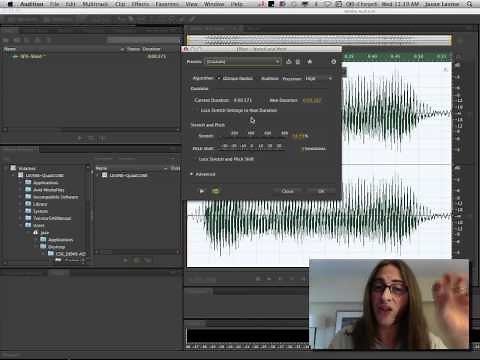The width and height of the screenshot is (480, 360).
Task: Expand the Library folder
Action: (x=20, y=204)
